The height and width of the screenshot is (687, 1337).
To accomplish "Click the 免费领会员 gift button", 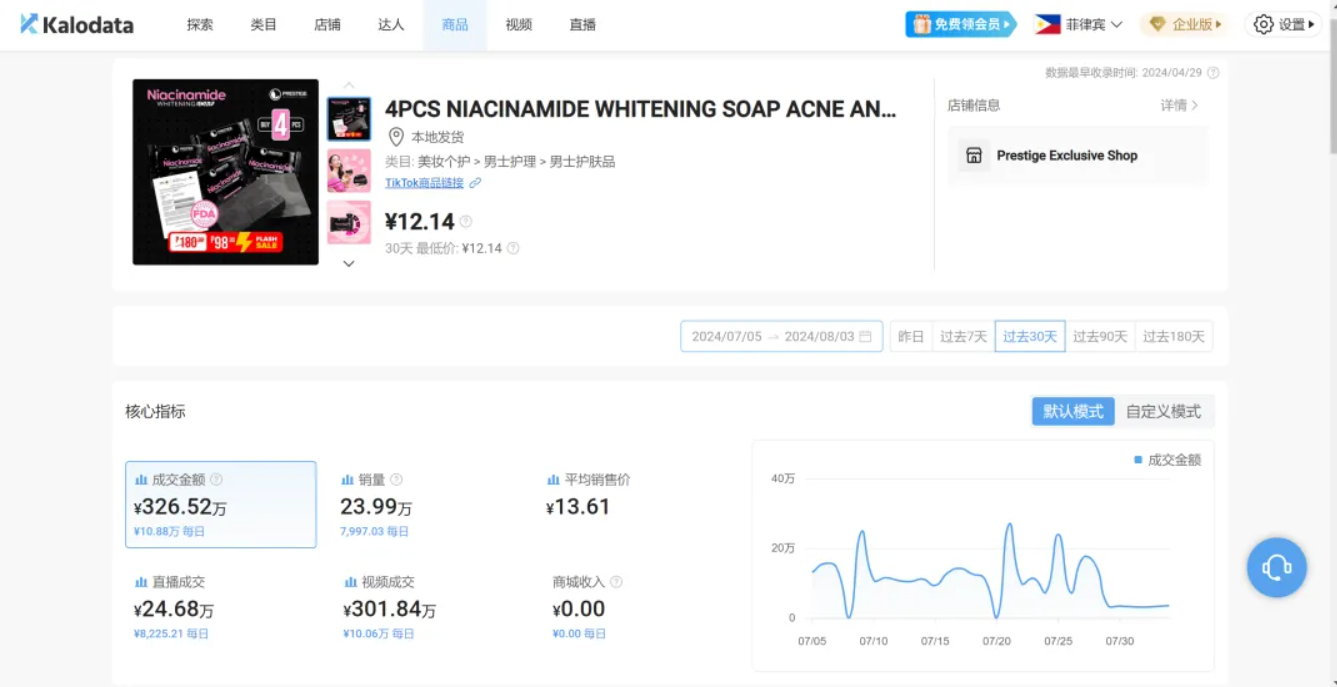I will click(961, 24).
